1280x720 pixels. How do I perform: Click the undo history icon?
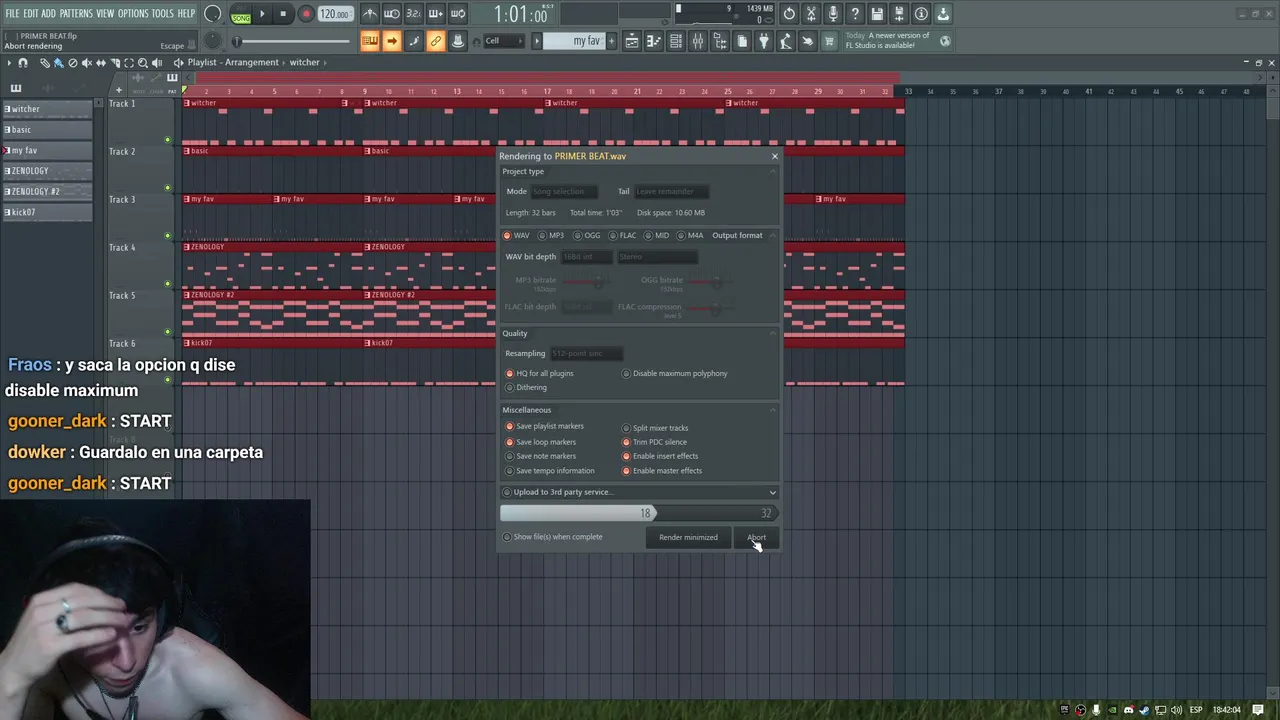pyautogui.click(x=789, y=14)
